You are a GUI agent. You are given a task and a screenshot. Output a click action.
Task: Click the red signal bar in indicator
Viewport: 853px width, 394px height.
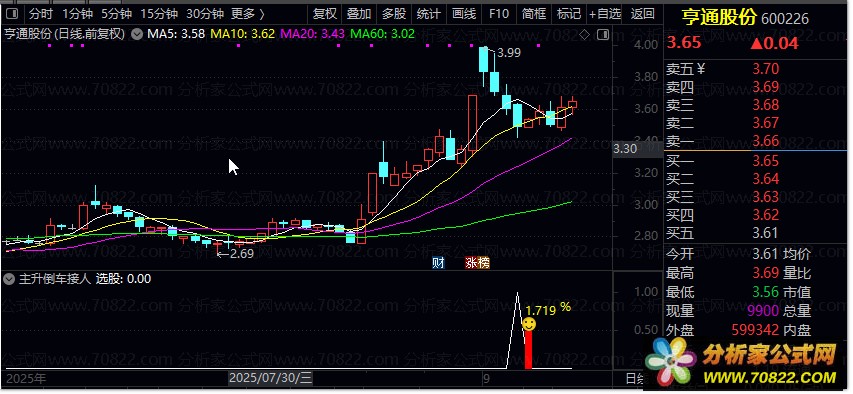(528, 349)
